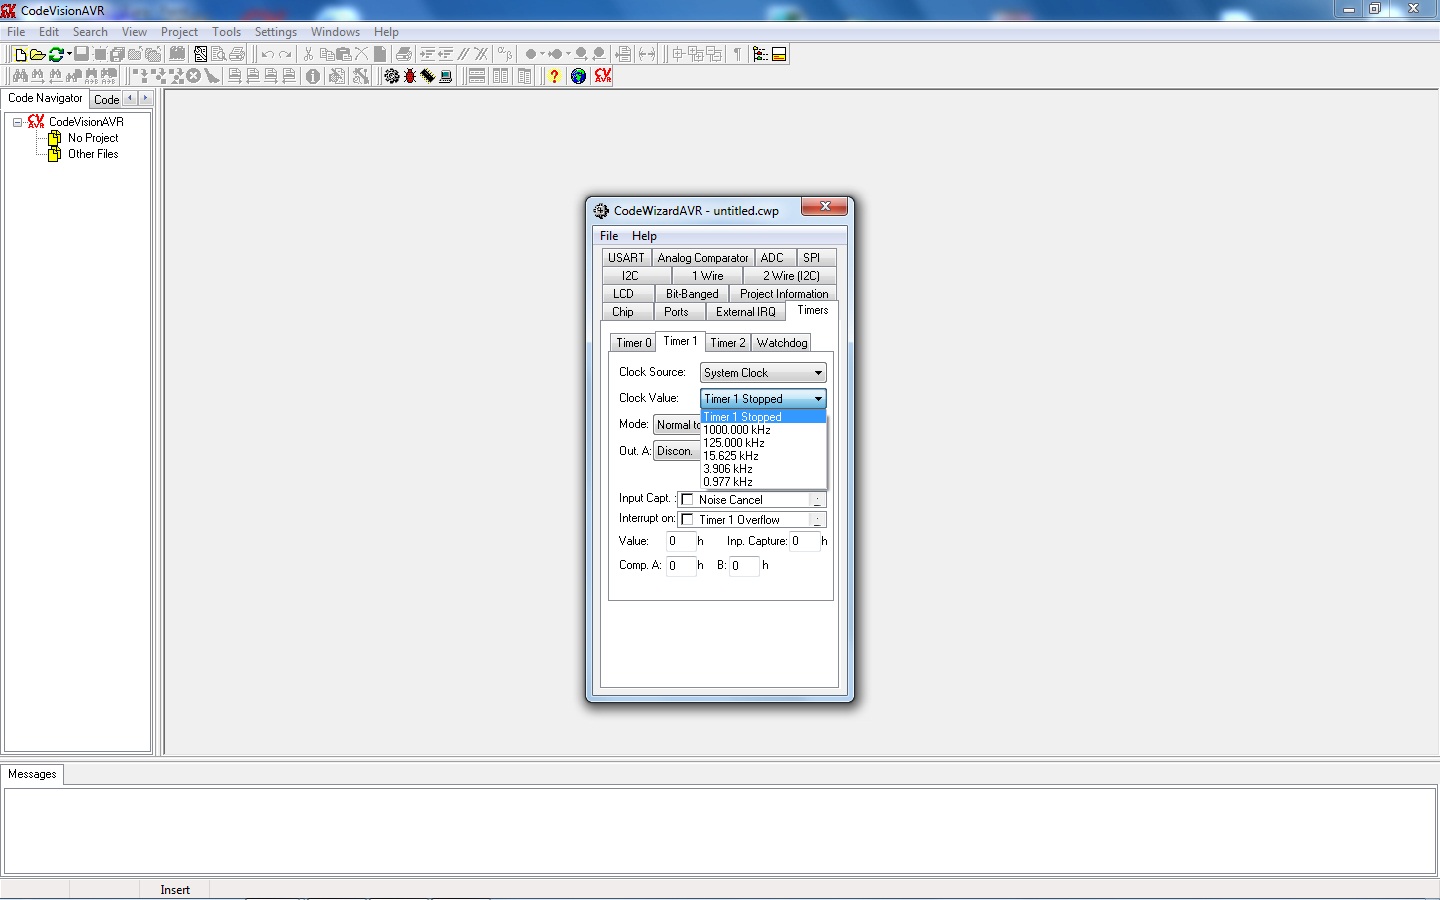Image resolution: width=1440 pixels, height=900 pixels.
Task: Click the globe web icon in toolbar
Action: [x=578, y=76]
